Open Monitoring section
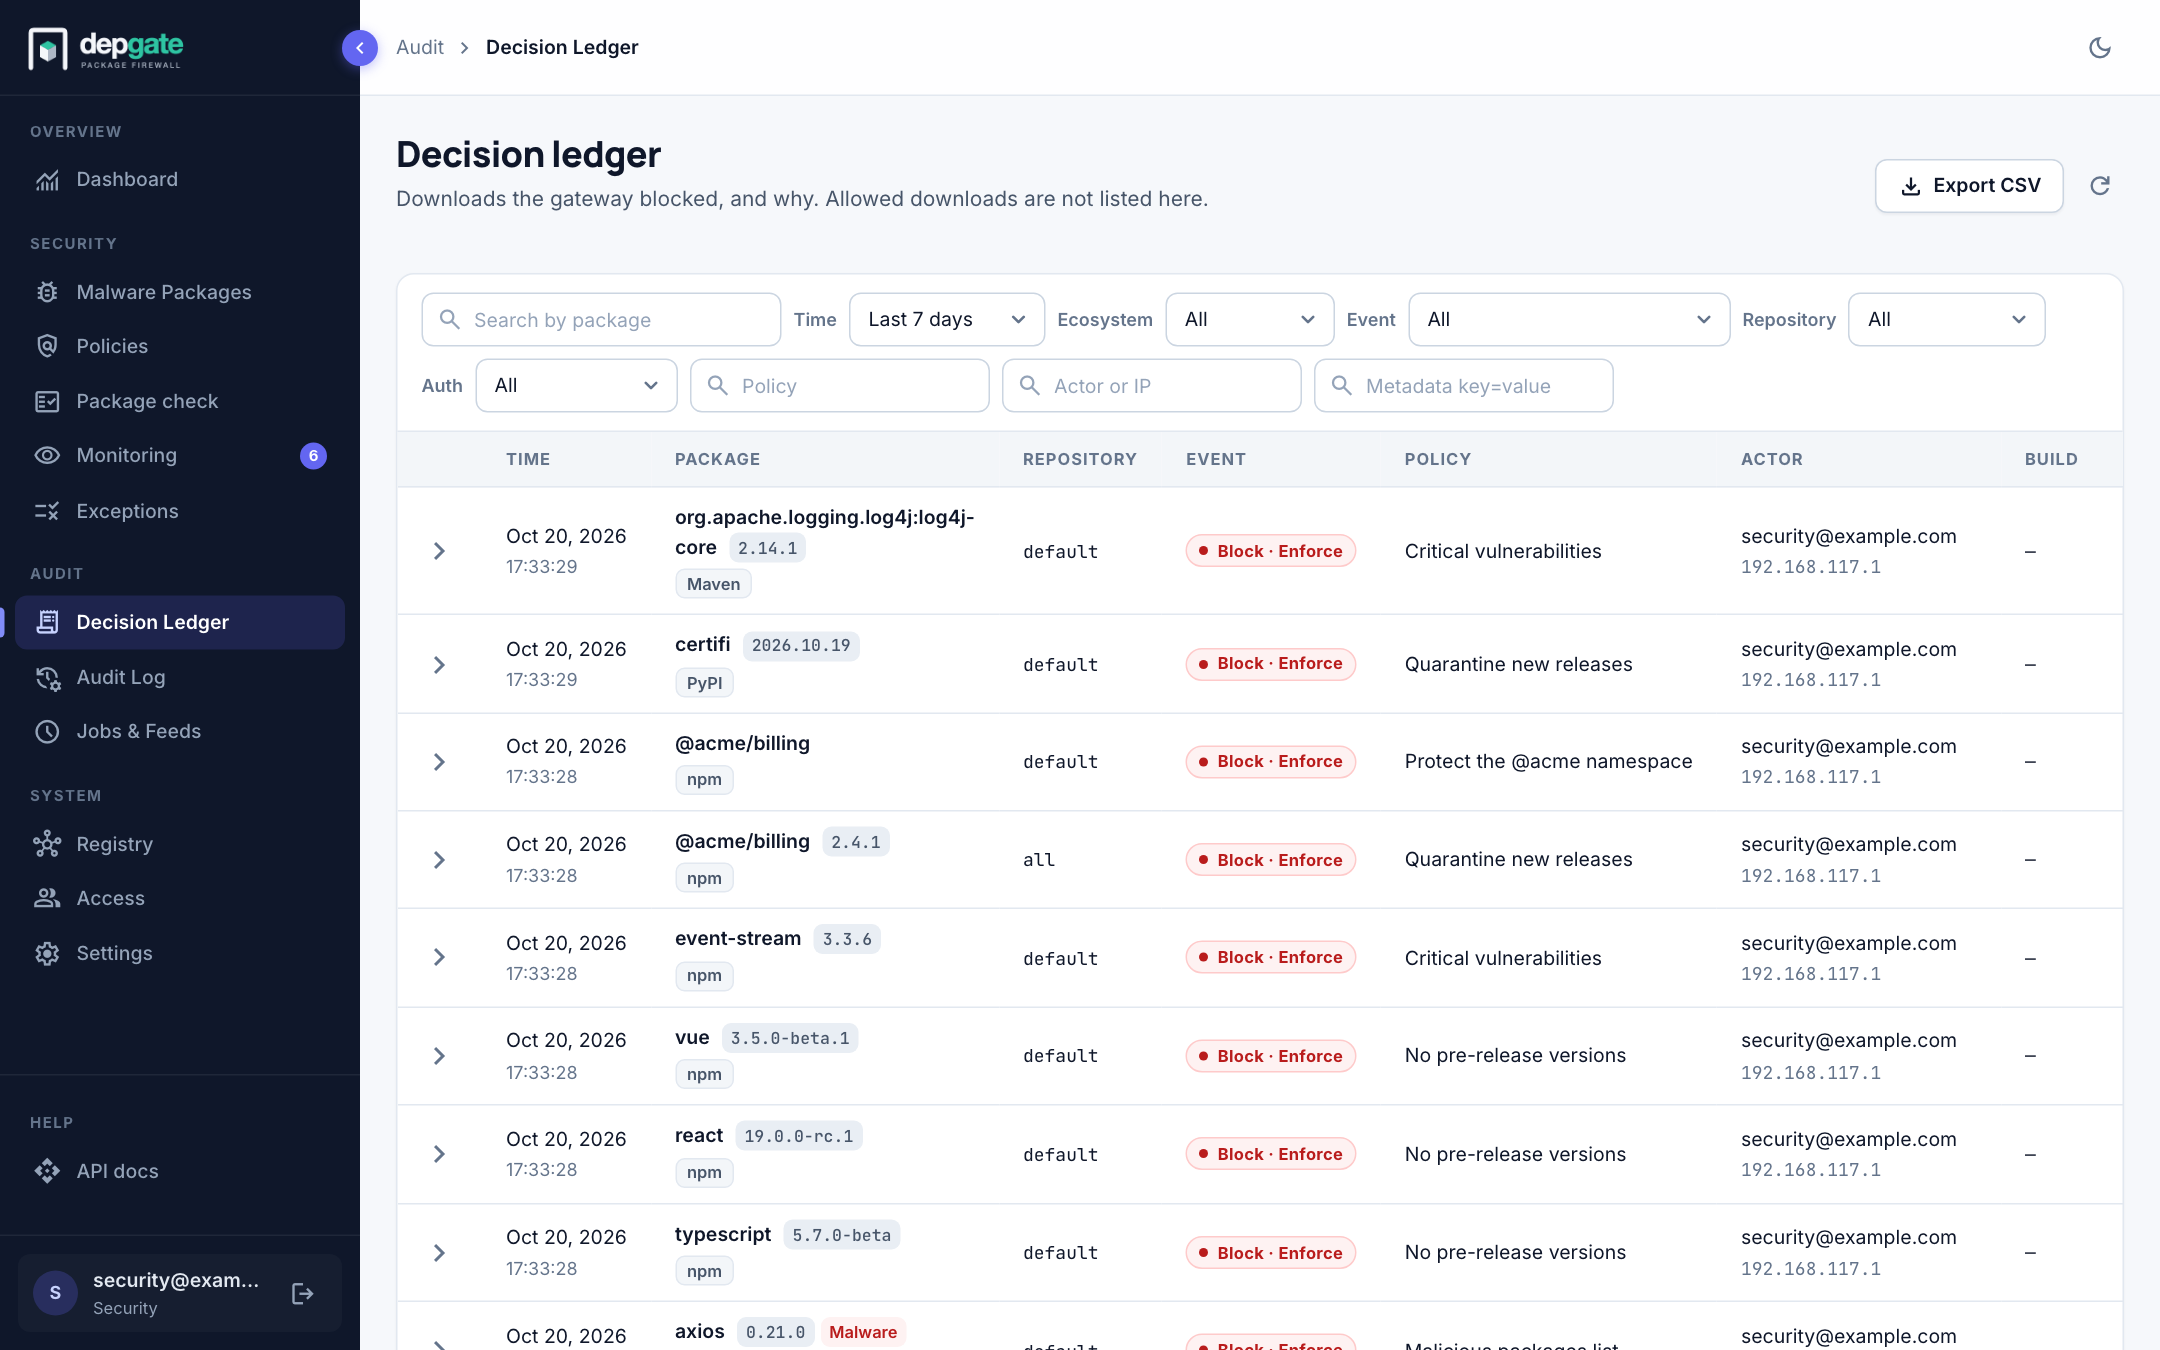This screenshot has width=2160, height=1350. (x=180, y=455)
